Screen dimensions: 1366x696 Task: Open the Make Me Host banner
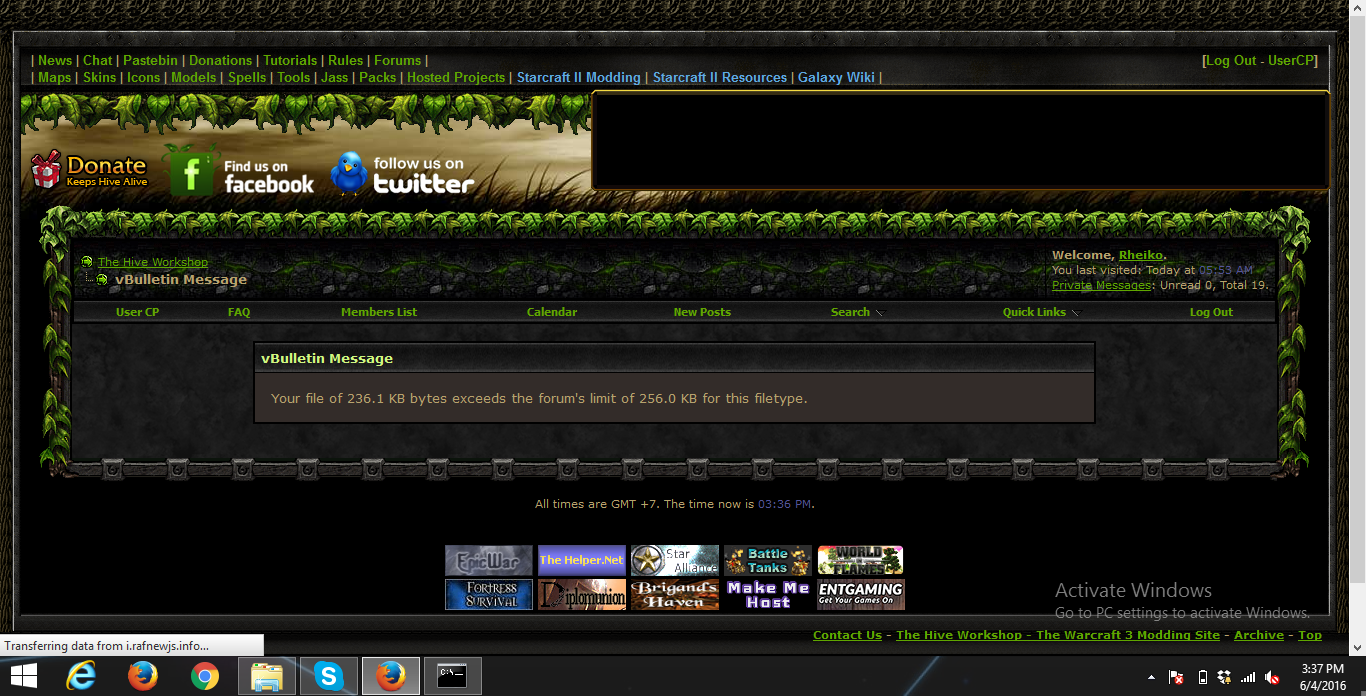pos(768,594)
